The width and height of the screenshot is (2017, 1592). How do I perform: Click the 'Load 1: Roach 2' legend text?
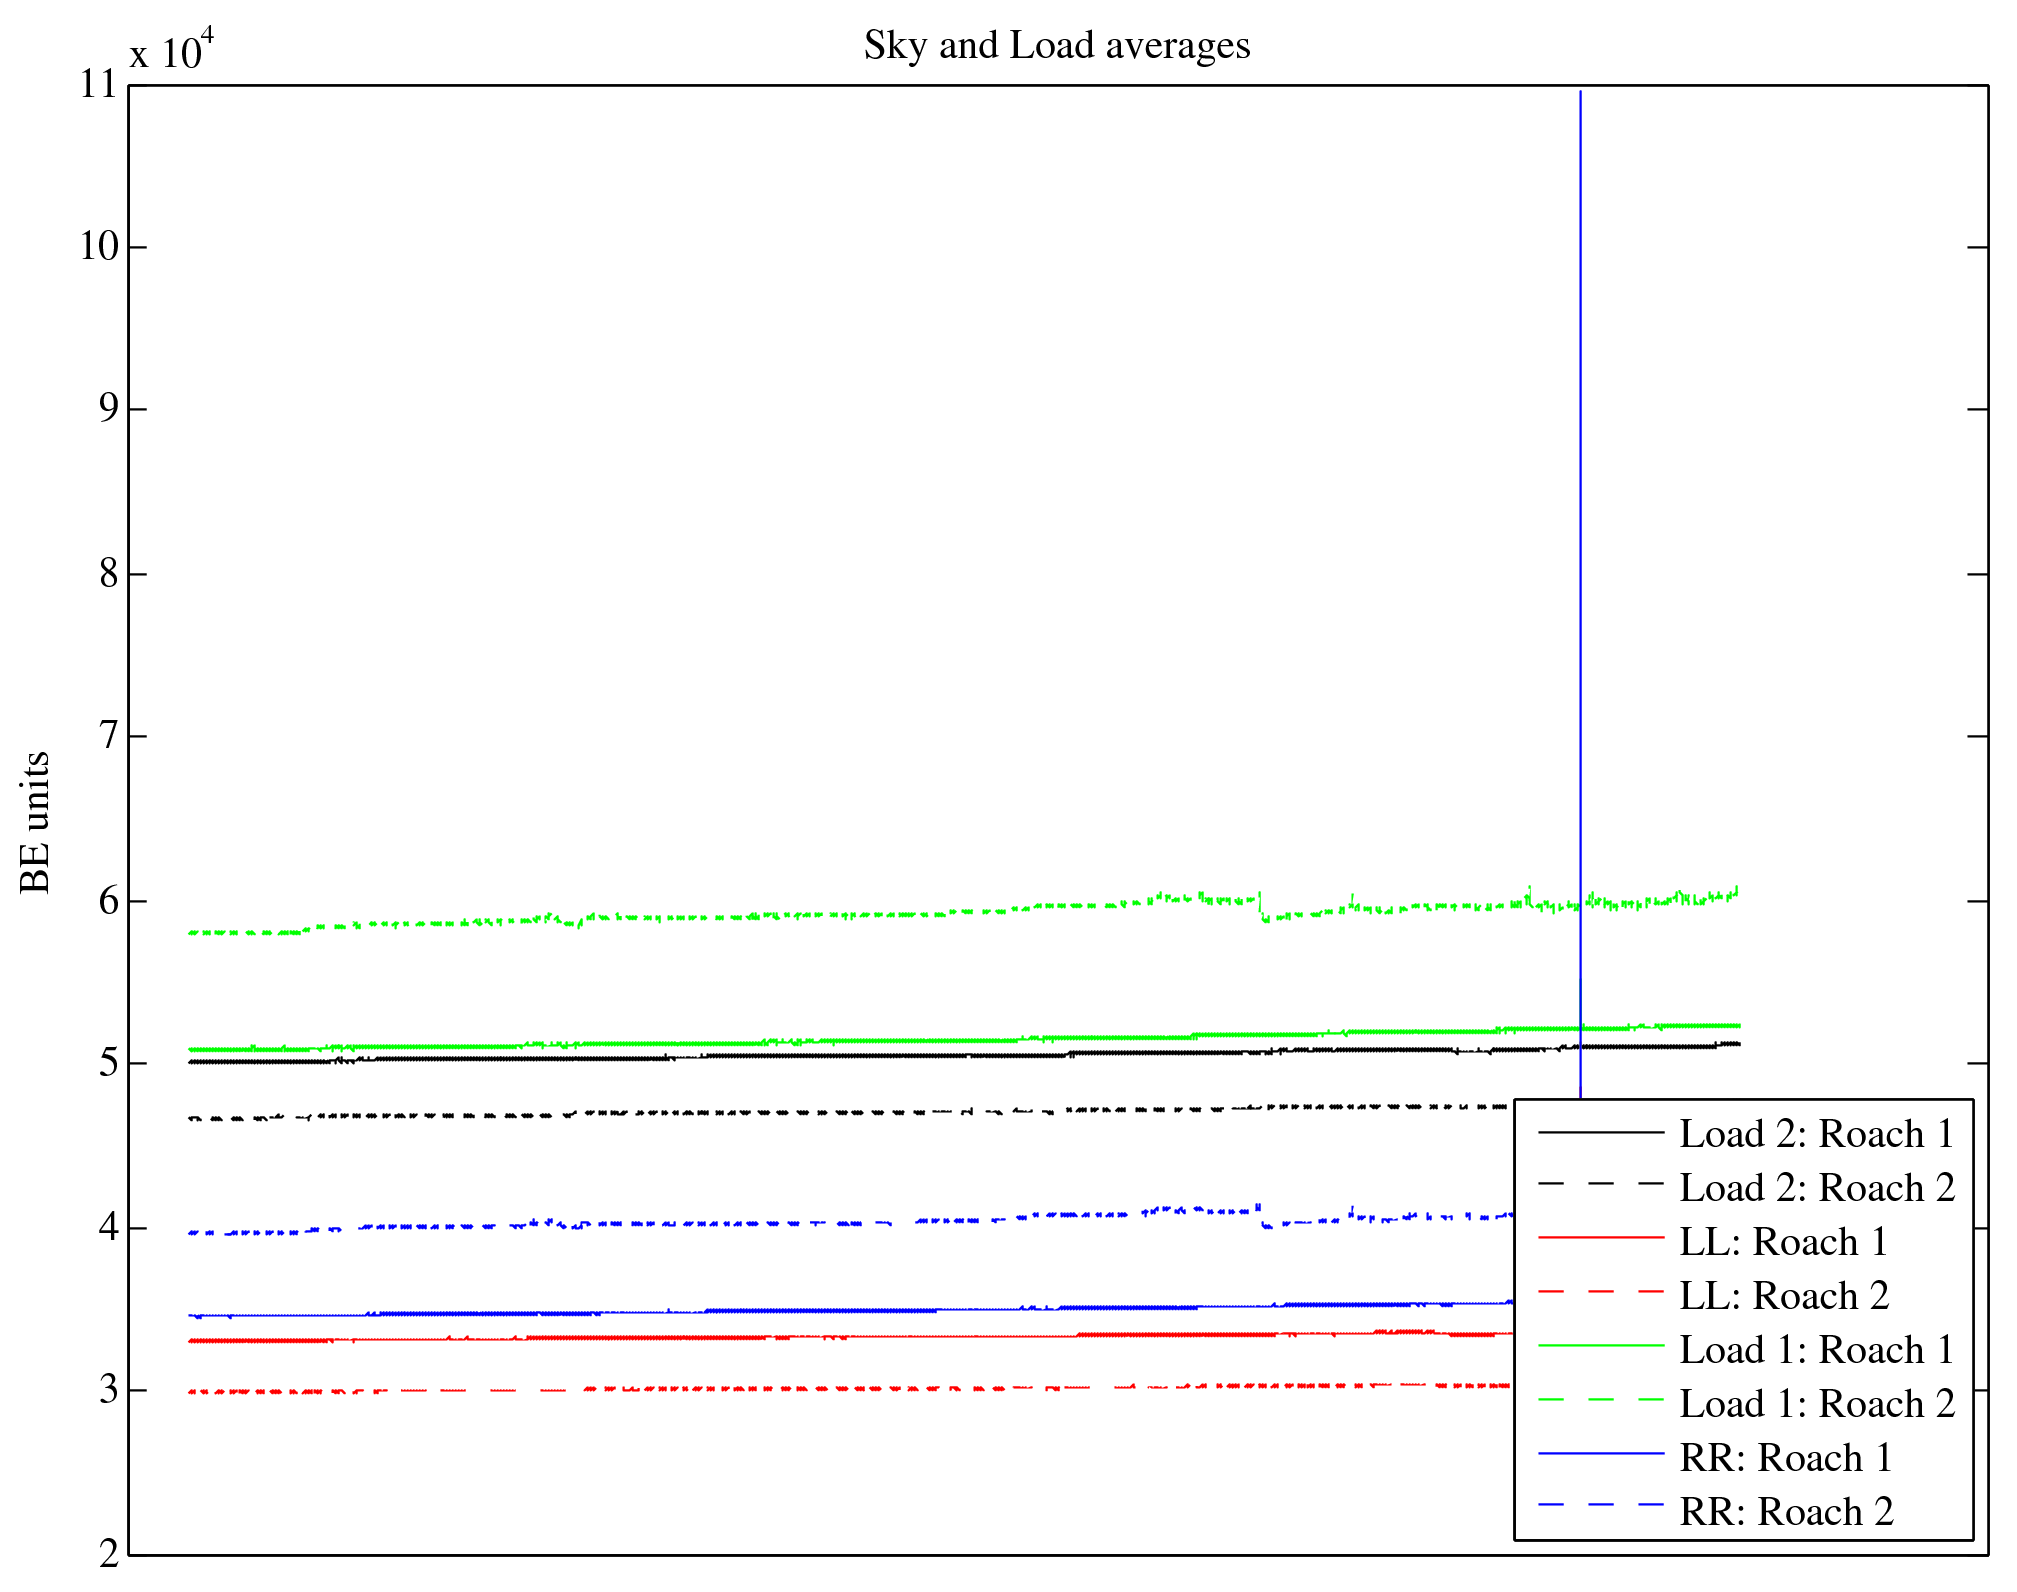1816,1404
